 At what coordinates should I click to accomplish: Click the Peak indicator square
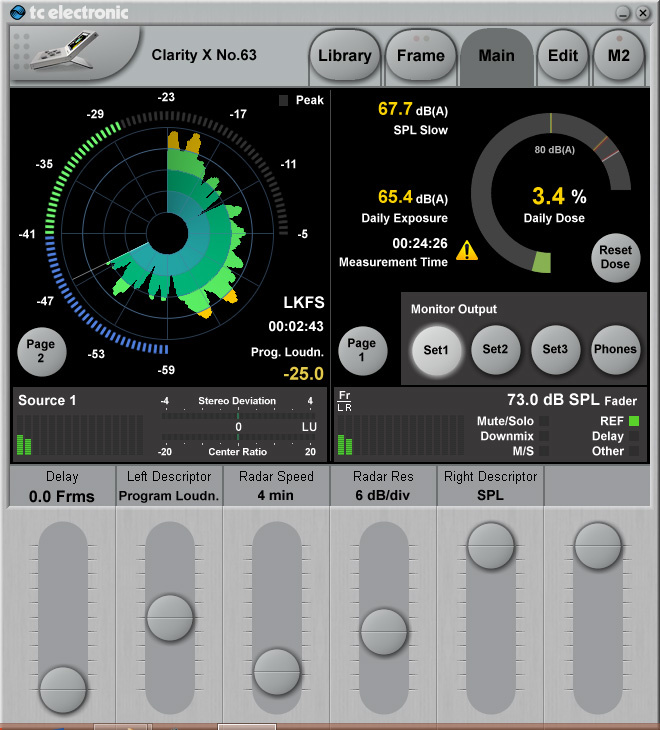click(284, 101)
